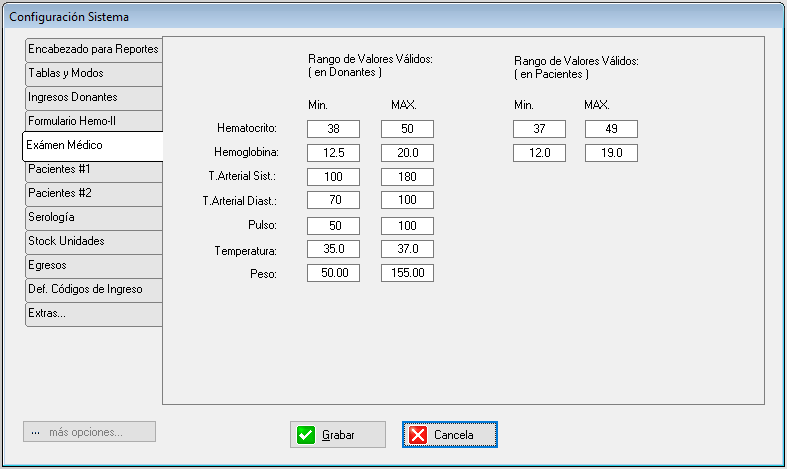Switch to the Pacientes #2 tab

pos(93,193)
